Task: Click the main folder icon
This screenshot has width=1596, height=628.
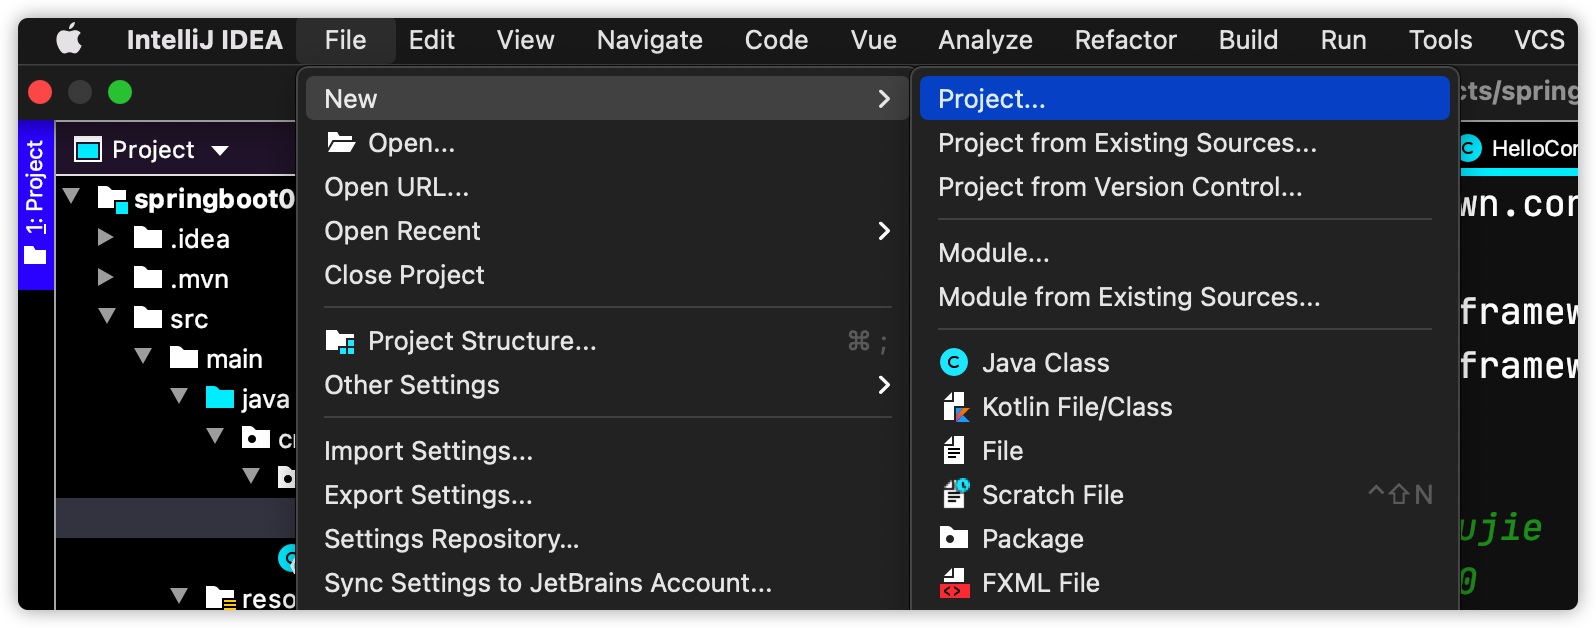Action: [184, 358]
